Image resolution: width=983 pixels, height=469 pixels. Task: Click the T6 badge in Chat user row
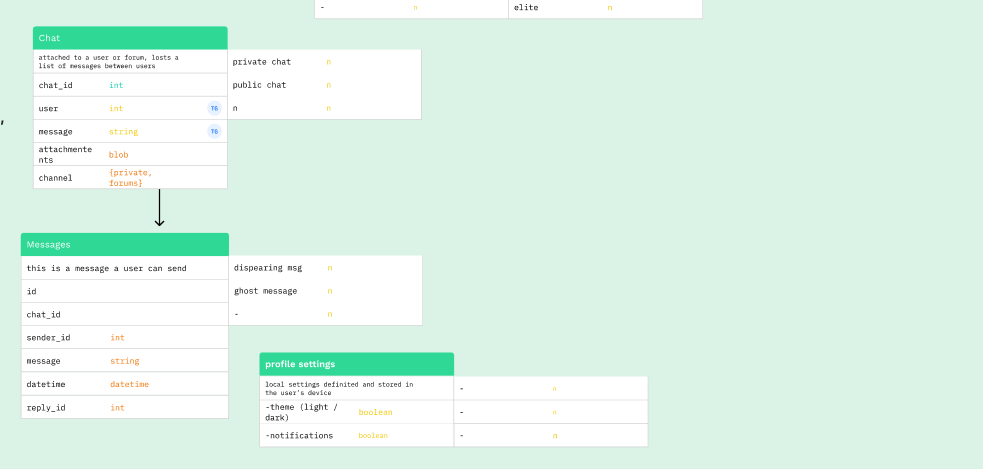click(214, 108)
